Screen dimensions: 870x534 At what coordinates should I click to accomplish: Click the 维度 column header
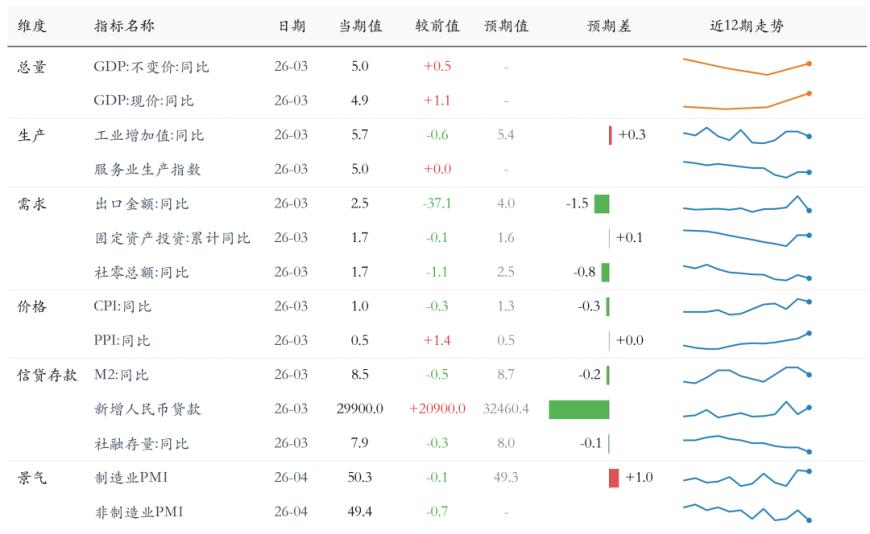[32, 26]
